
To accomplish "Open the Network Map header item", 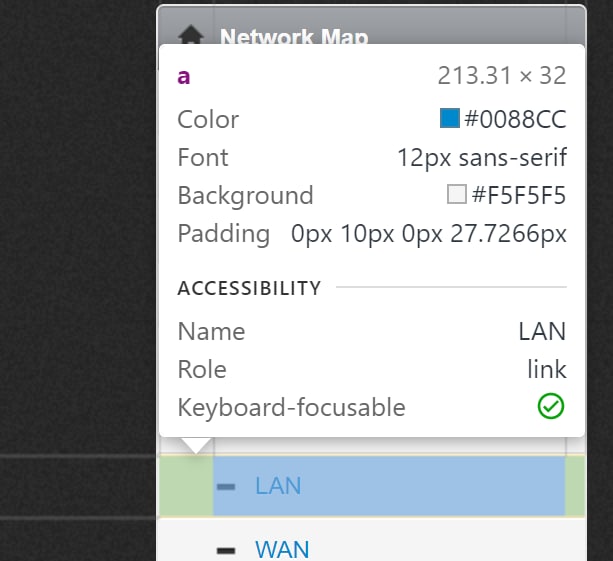I will (x=294, y=38).
